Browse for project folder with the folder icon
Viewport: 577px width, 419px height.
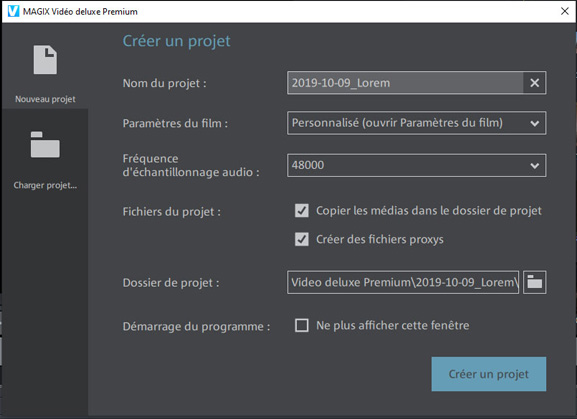pyautogui.click(x=535, y=282)
